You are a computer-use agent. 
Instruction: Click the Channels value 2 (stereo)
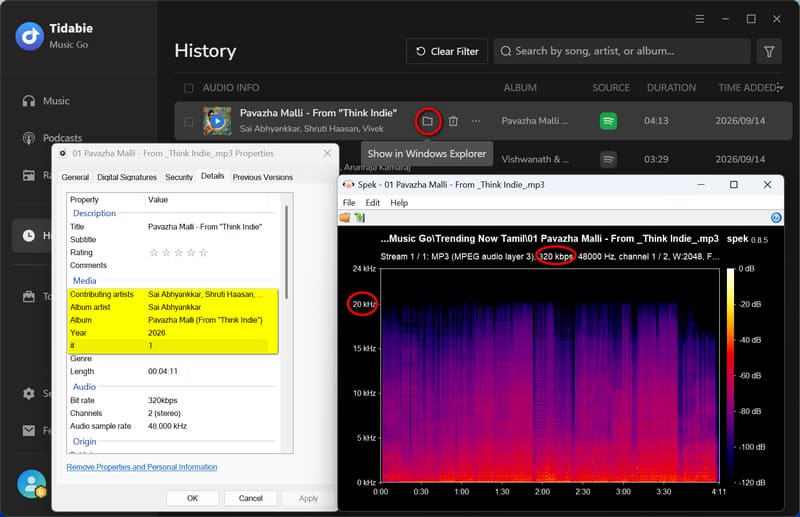coord(164,413)
